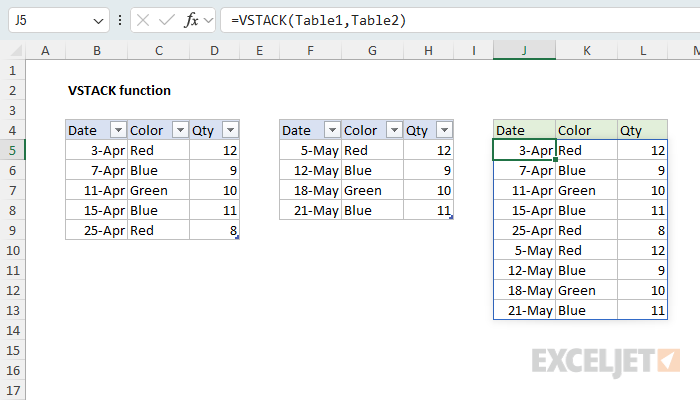Open the Color filter dropdown in column G
Viewport: 700px width, 400px height.
(394, 130)
